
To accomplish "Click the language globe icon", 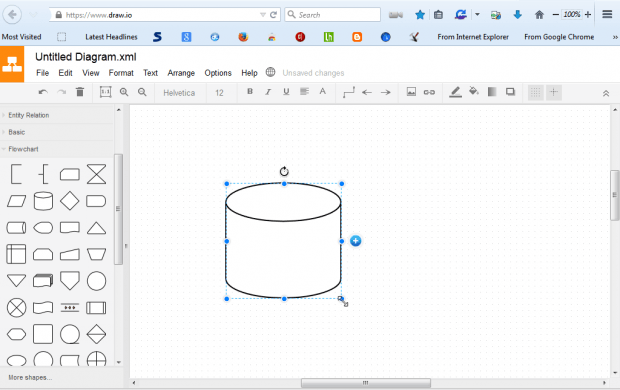I will [270, 72].
